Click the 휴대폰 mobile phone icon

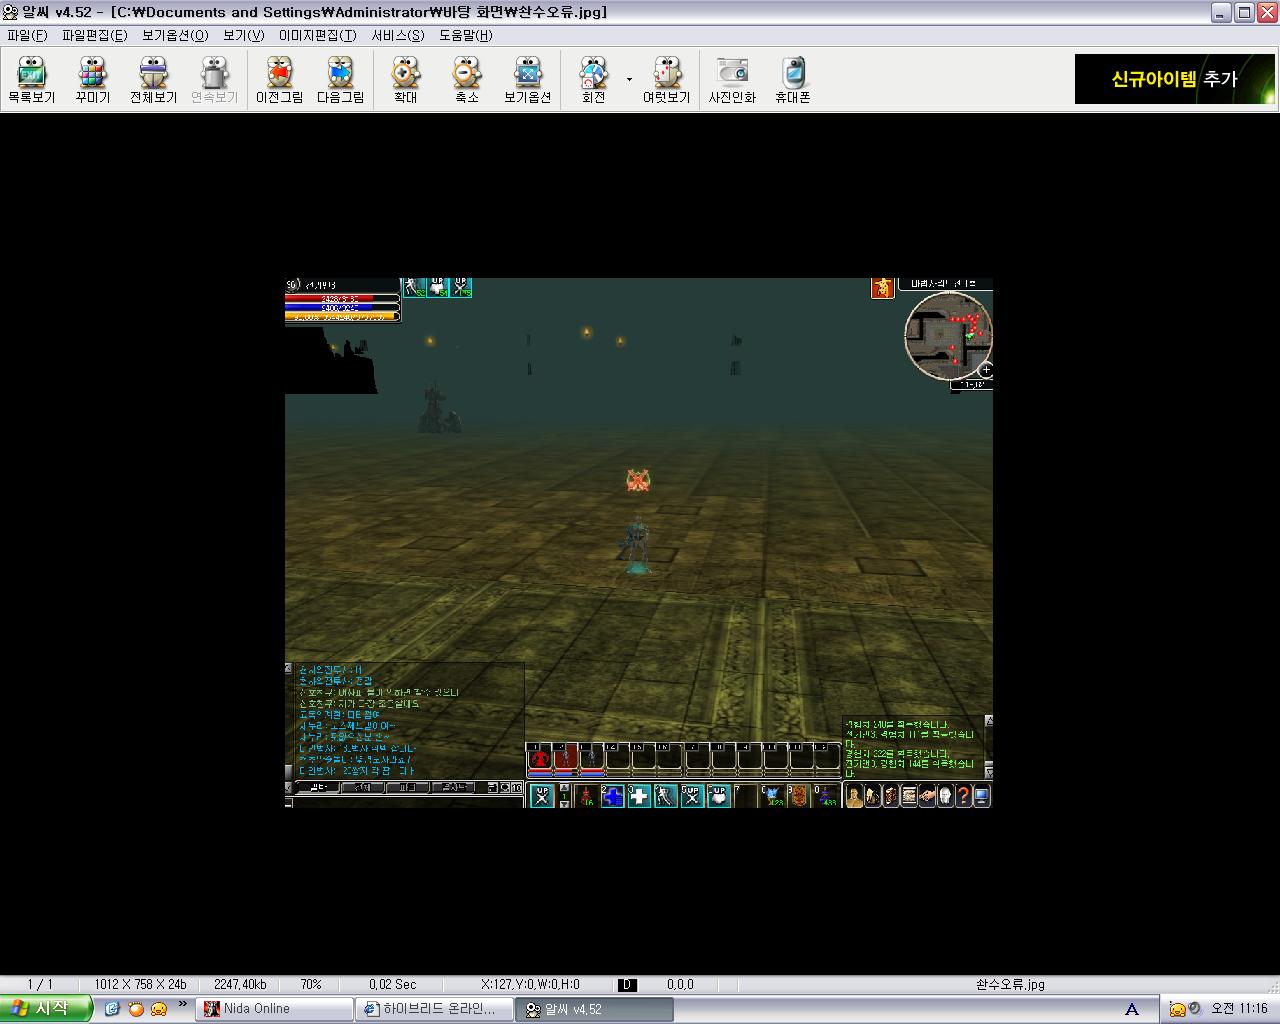[792, 80]
